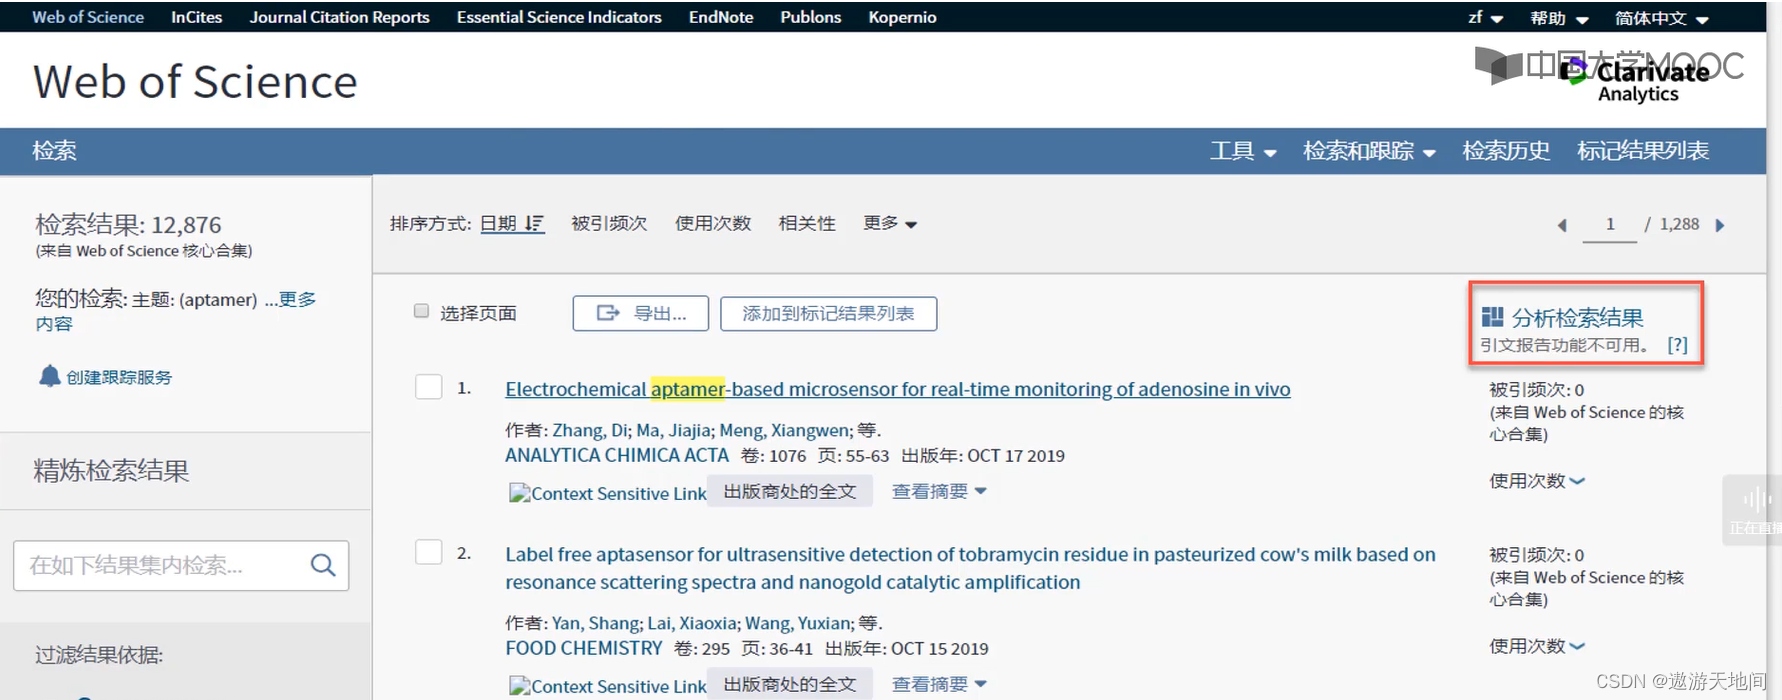
Task: Click the date sort direction icon
Action: click(534, 224)
